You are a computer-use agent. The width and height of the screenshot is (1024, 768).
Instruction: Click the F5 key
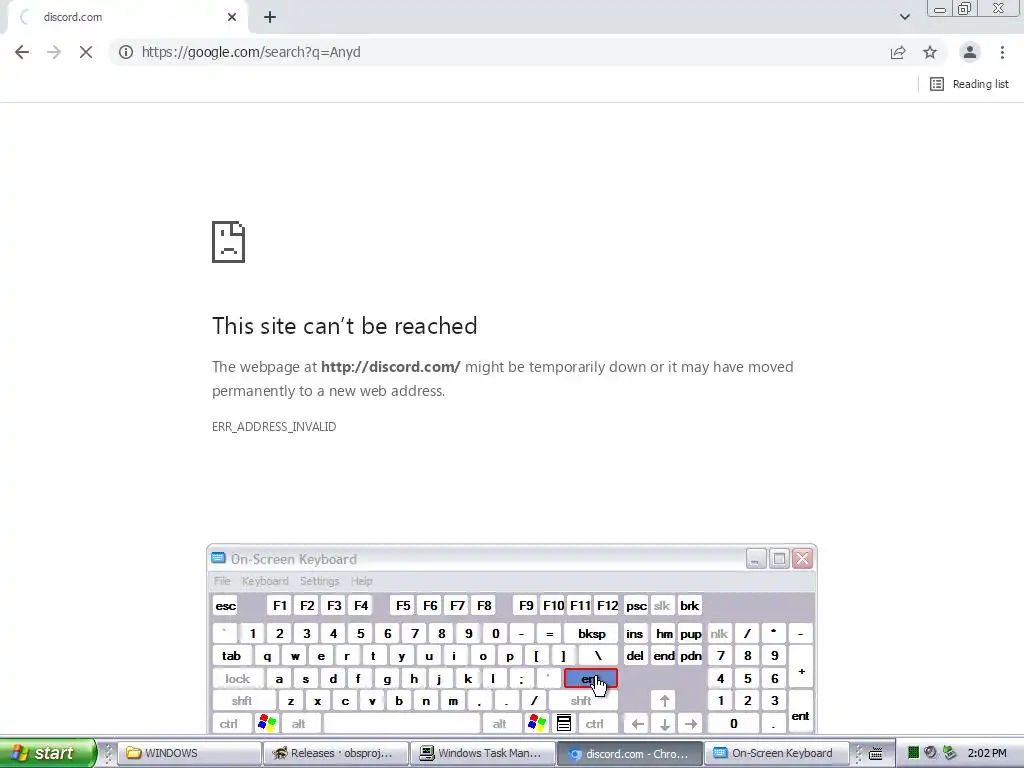click(x=403, y=606)
